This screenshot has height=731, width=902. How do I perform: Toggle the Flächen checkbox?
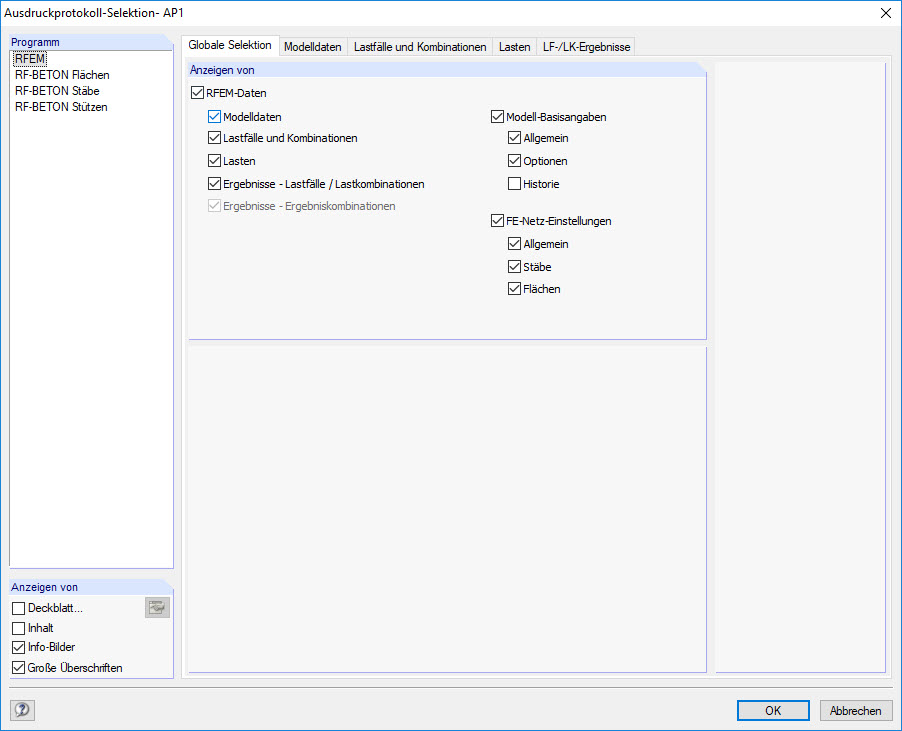[514, 289]
